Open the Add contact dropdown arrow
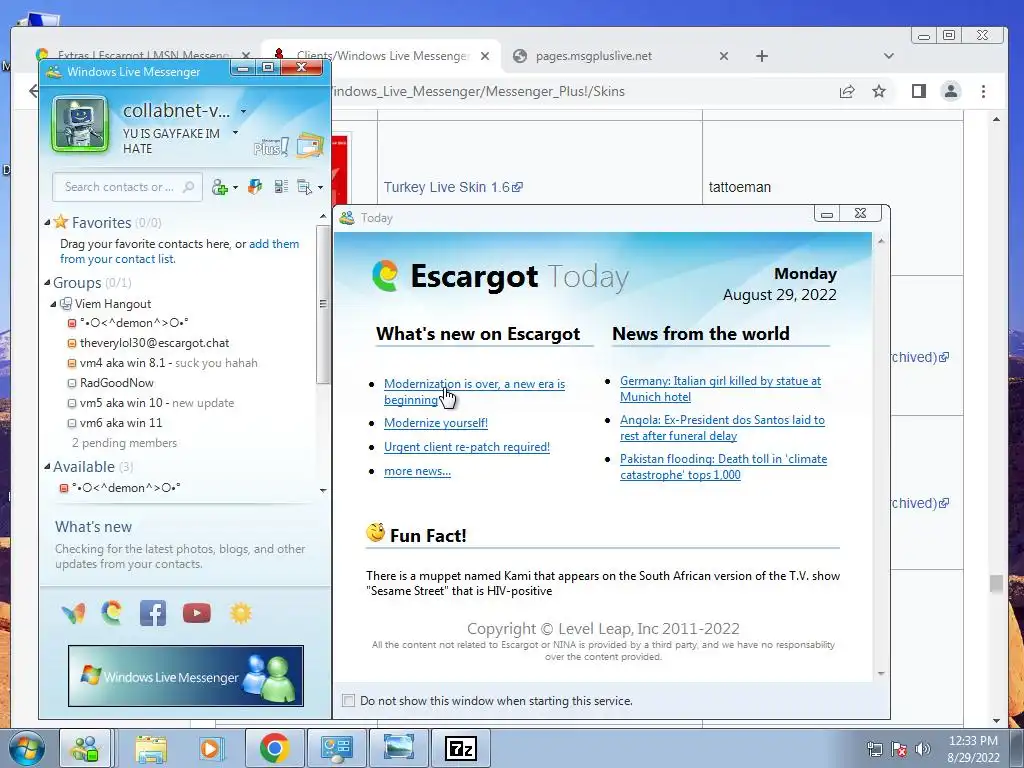Image resolution: width=1024 pixels, height=768 pixels. 235,187
